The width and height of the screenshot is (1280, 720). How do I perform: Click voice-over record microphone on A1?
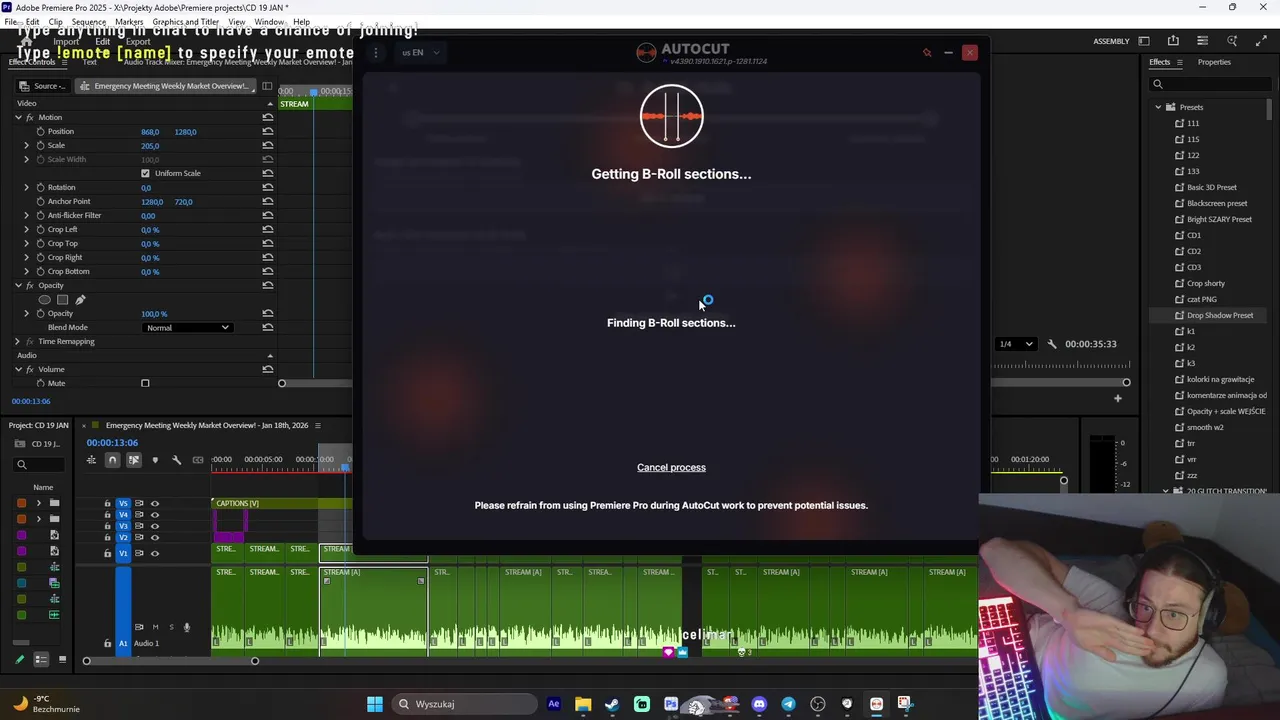(x=186, y=627)
